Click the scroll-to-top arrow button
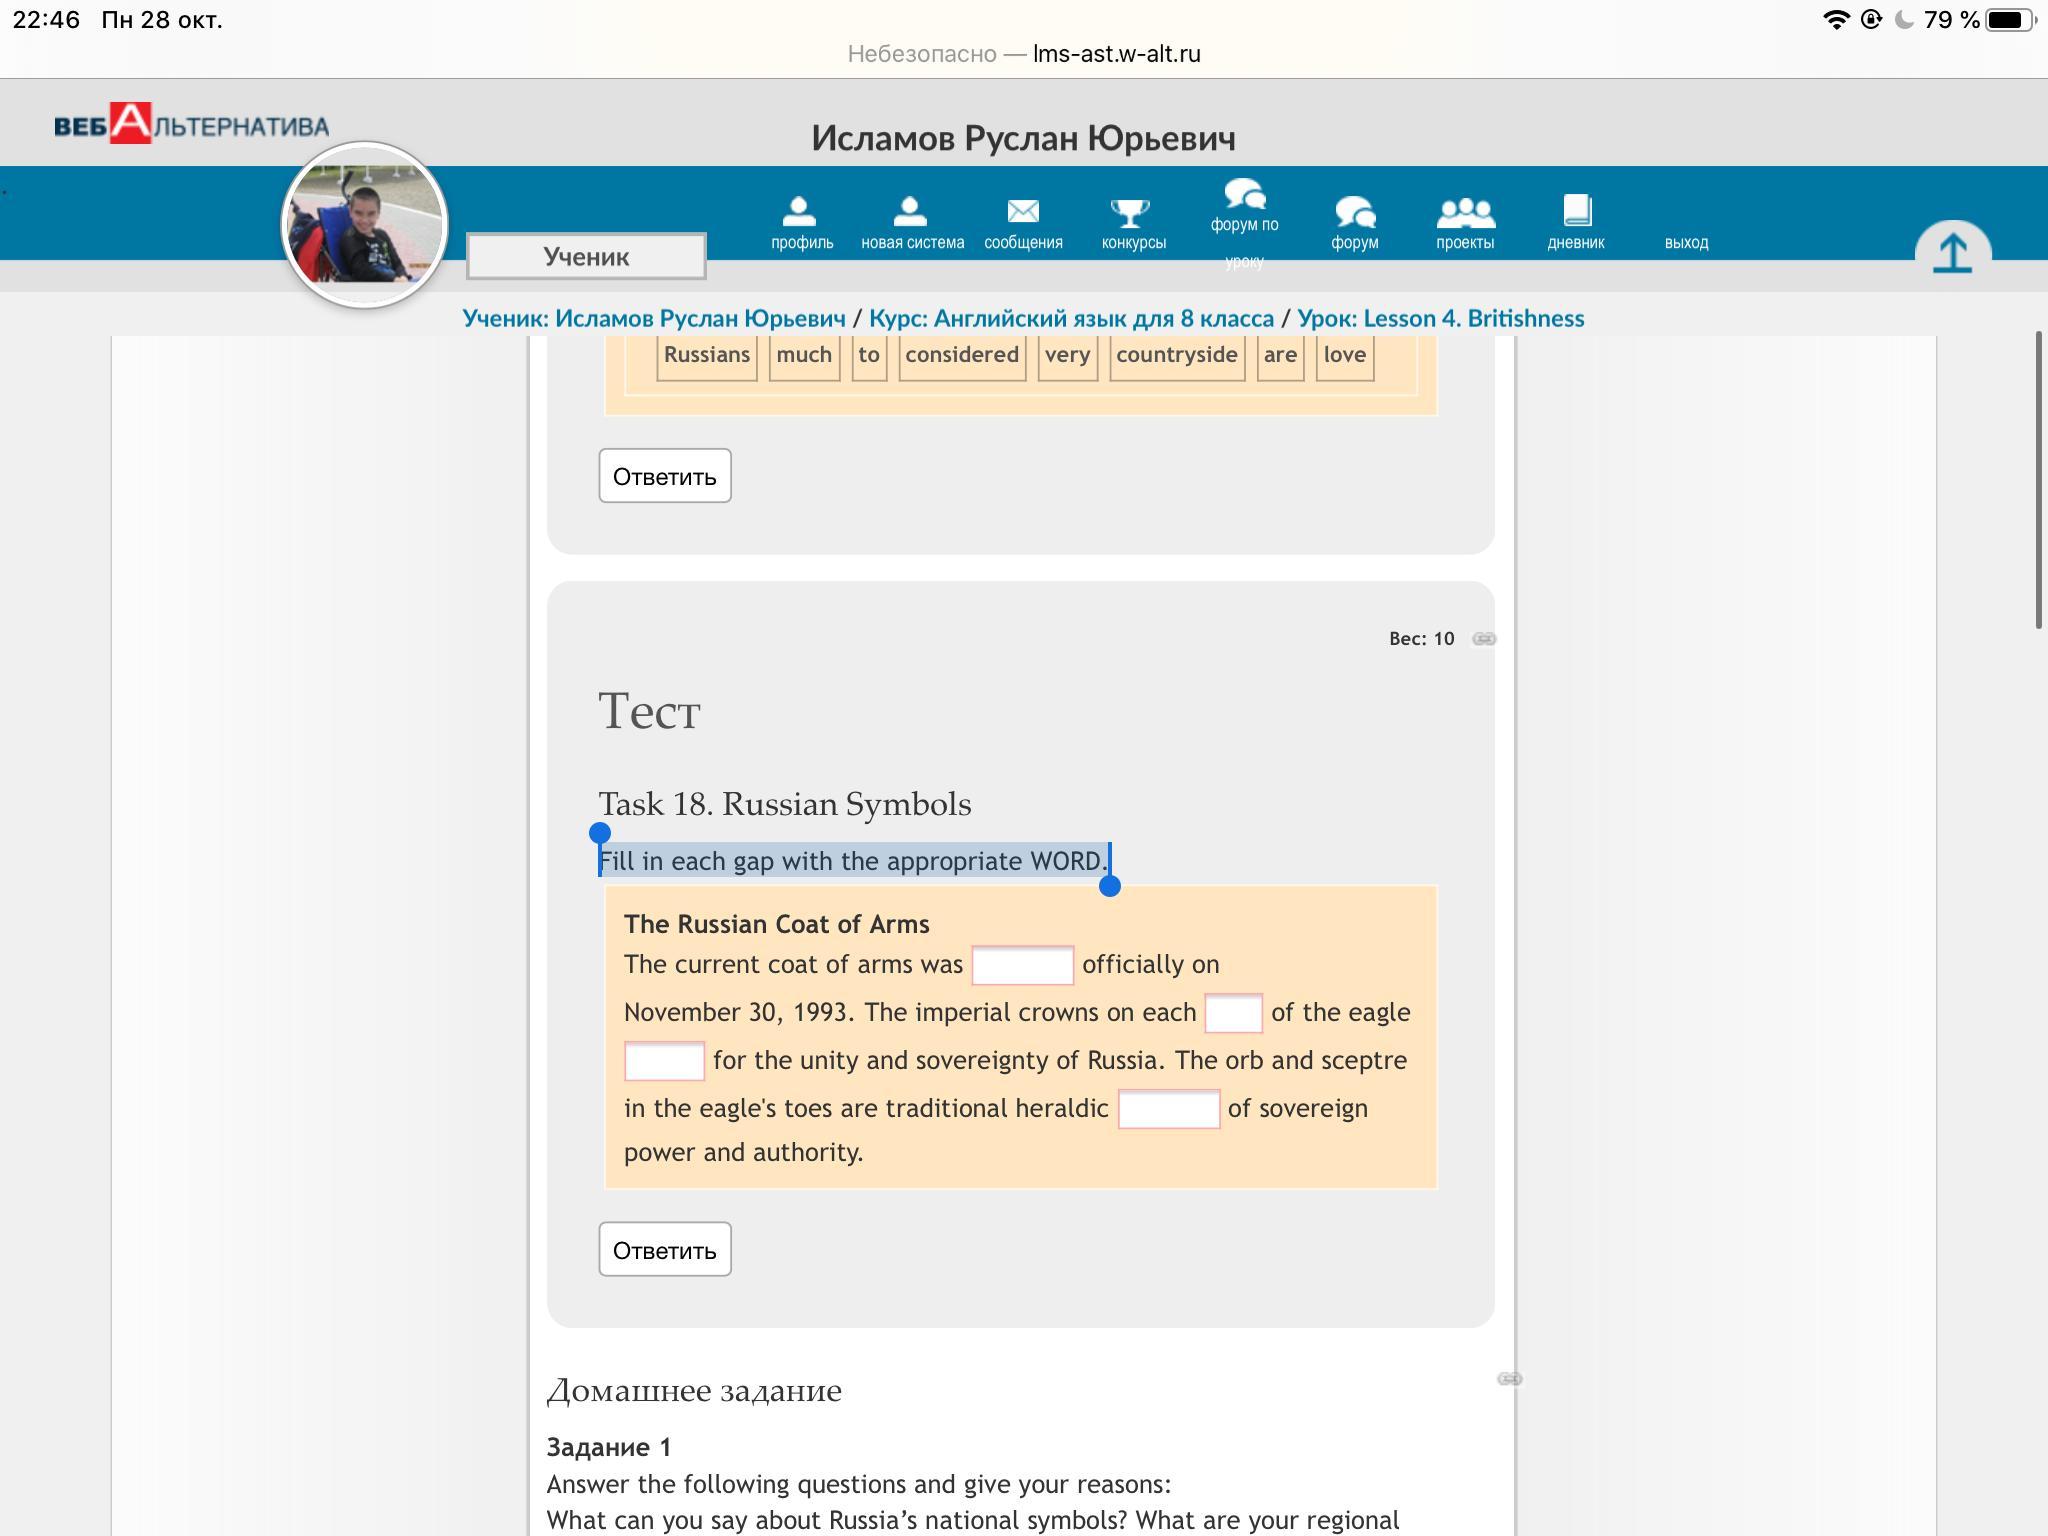 pos(1952,250)
